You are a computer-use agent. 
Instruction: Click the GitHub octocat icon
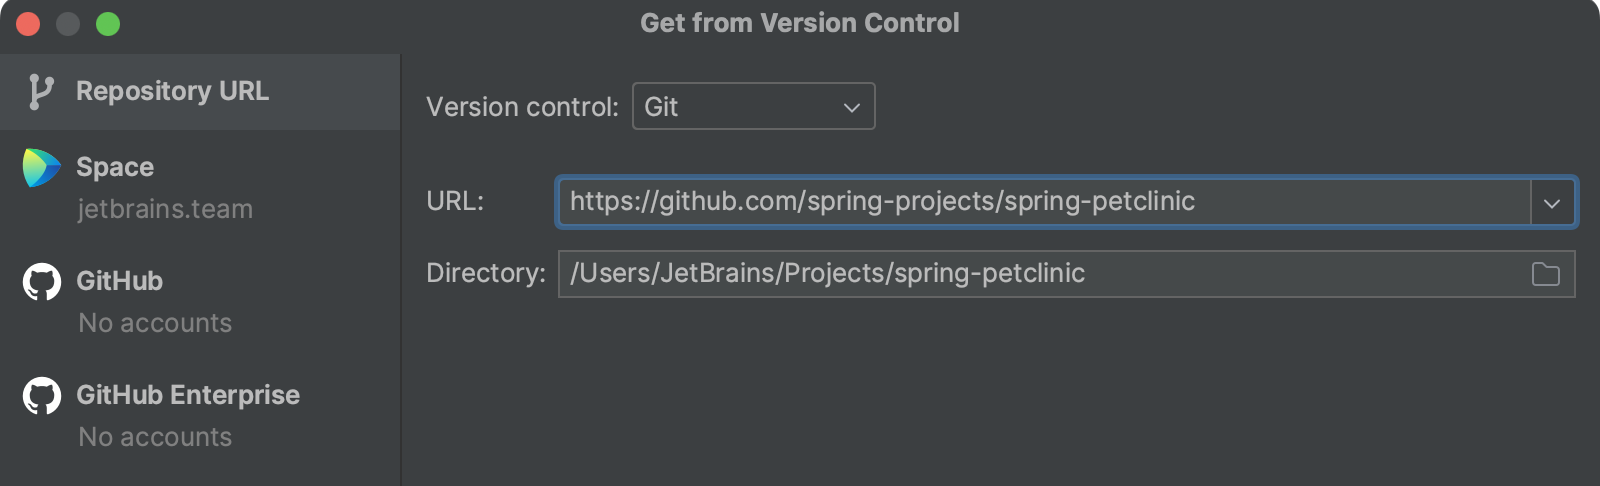(42, 282)
